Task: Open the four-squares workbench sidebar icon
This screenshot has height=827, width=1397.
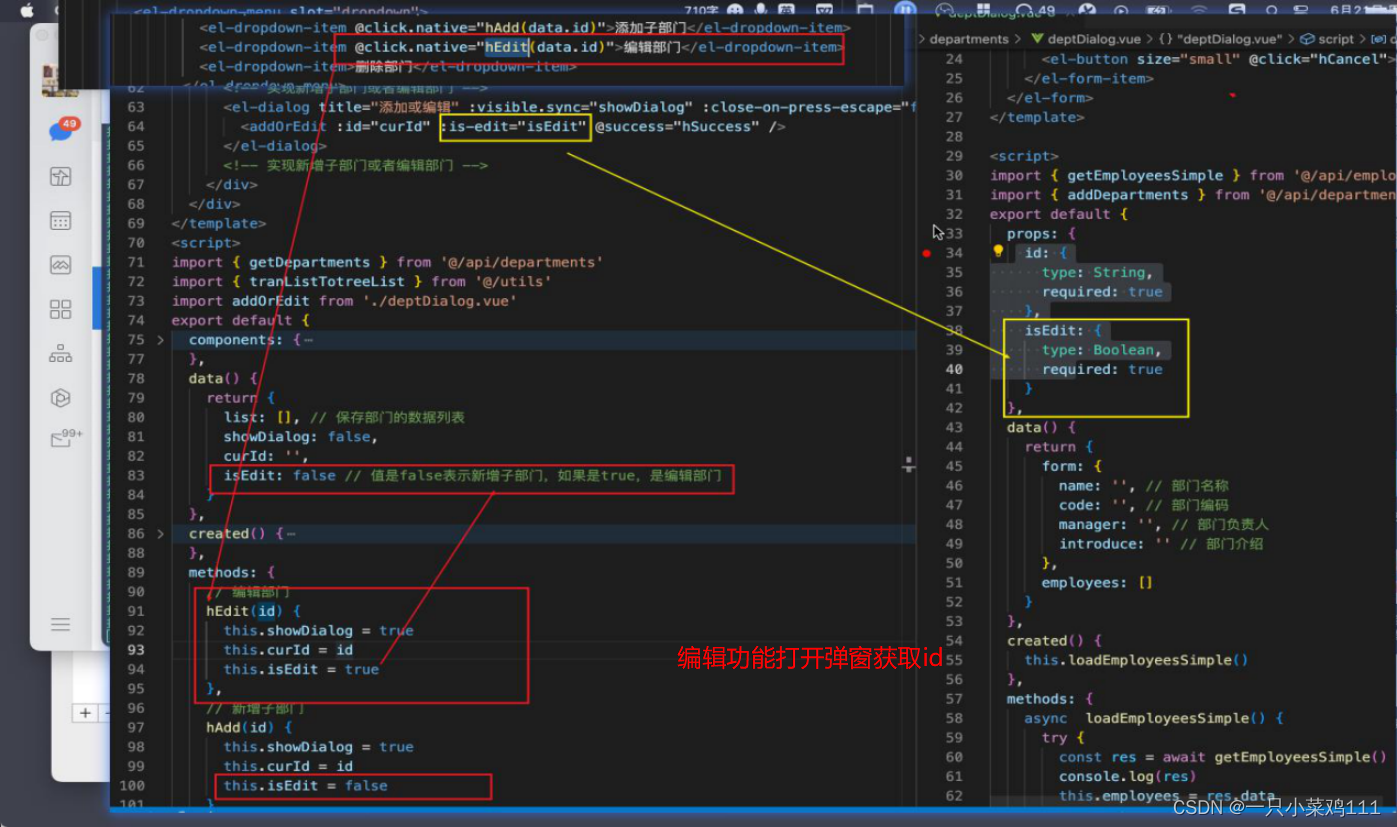Action: (x=60, y=309)
